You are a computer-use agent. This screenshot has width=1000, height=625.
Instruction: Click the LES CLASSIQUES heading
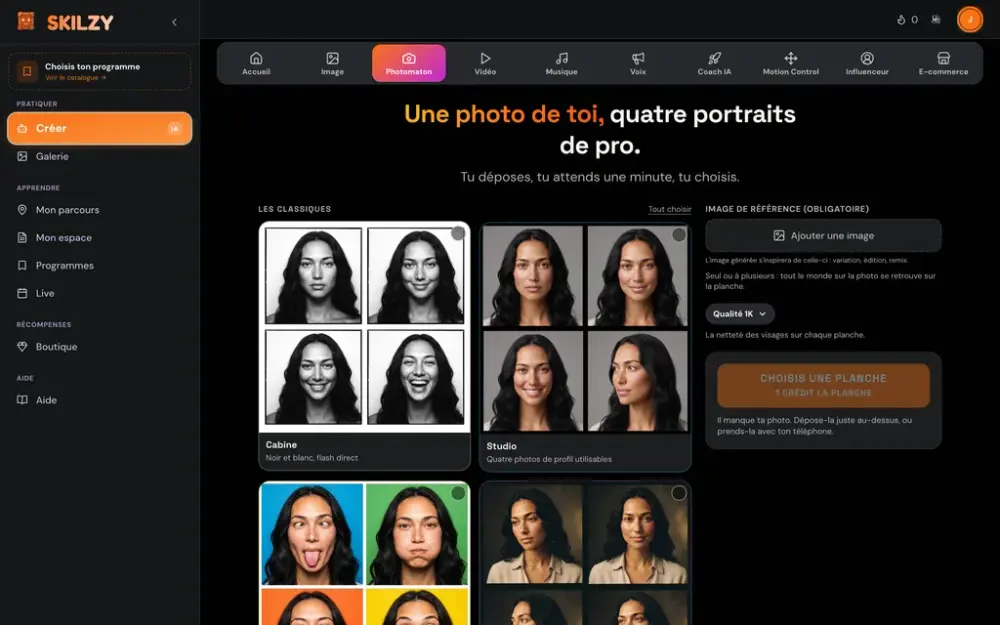[295, 209]
